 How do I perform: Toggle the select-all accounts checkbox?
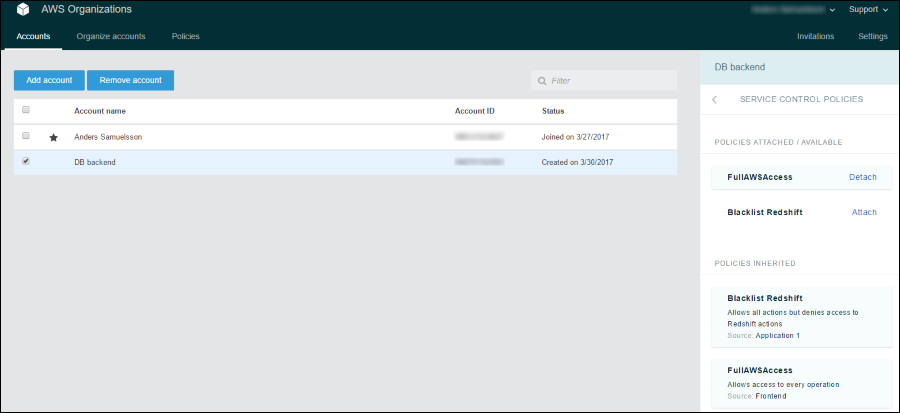click(26, 110)
